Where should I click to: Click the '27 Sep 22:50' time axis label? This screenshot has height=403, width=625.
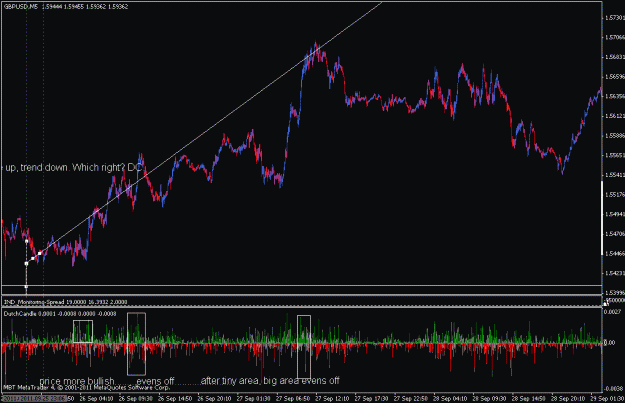411,399
